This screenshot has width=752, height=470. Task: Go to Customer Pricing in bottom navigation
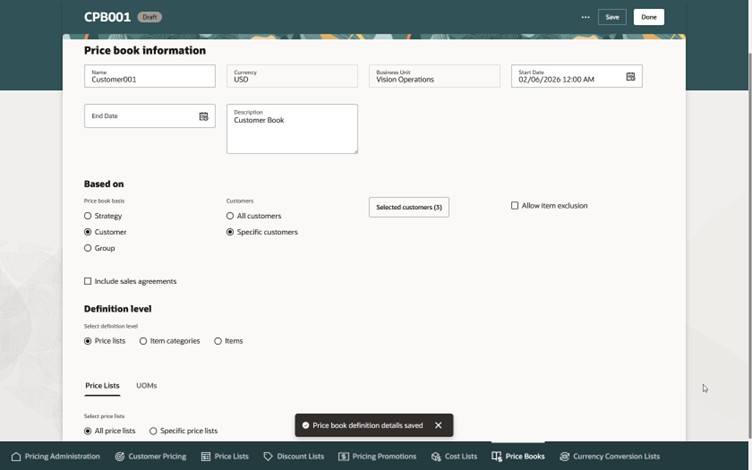pos(151,457)
